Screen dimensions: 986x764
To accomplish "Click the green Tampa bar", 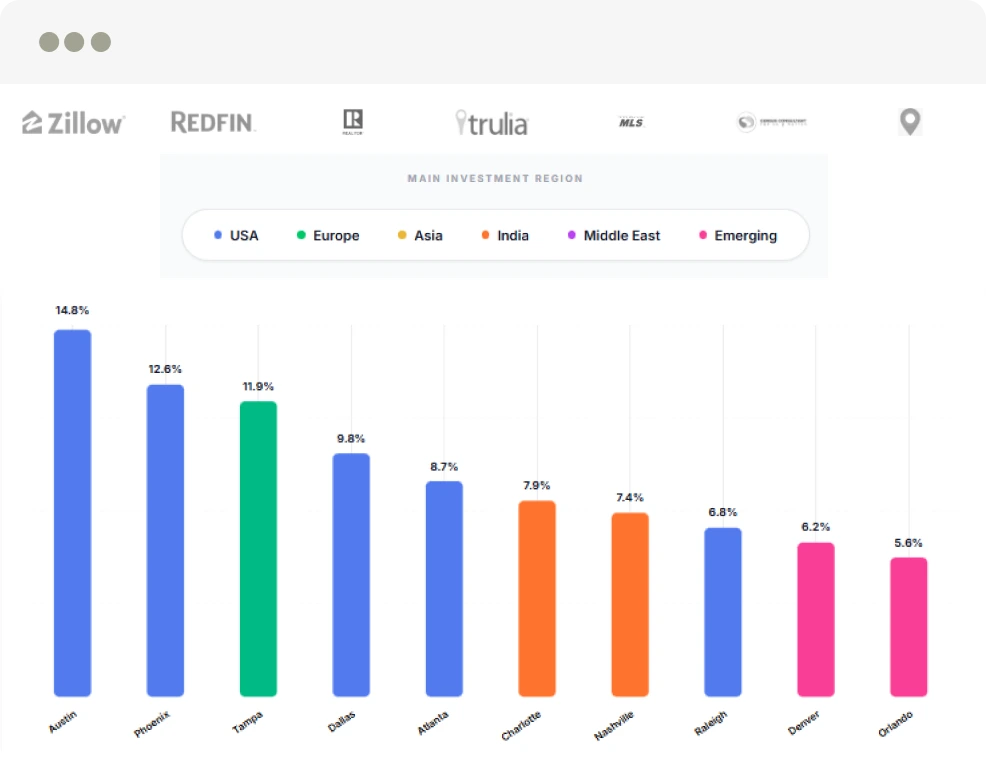I will [x=258, y=548].
